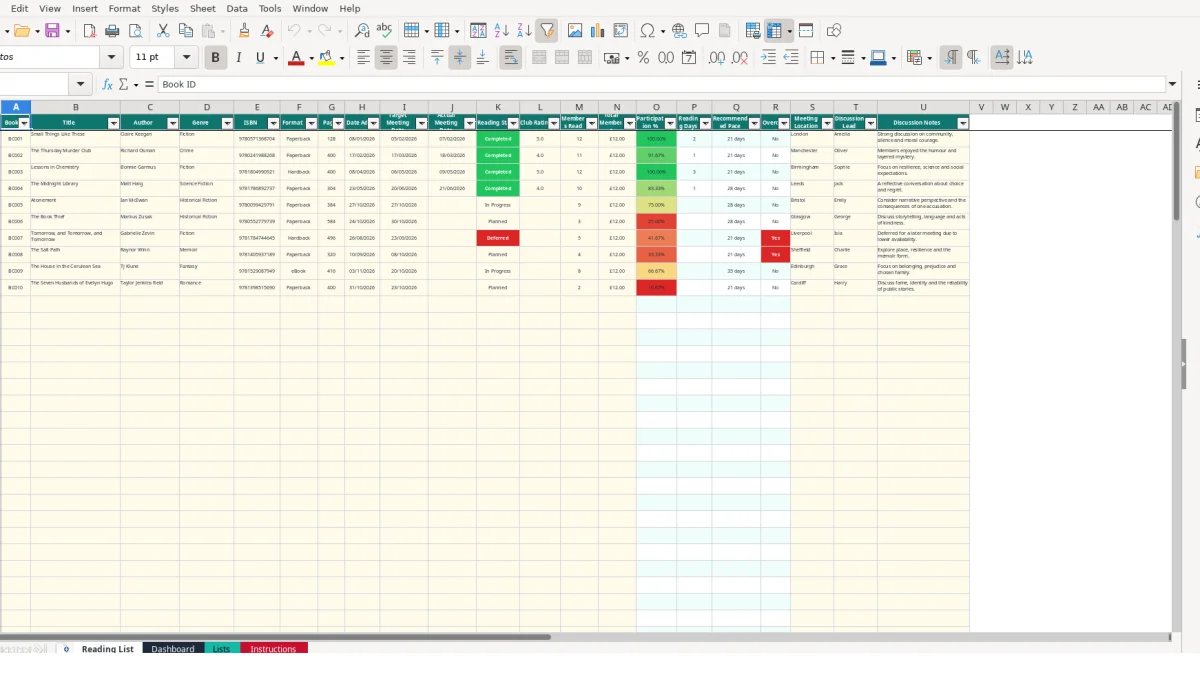Click the Insert Image icon
The image size is (1200, 675).
pyautogui.click(x=575, y=31)
